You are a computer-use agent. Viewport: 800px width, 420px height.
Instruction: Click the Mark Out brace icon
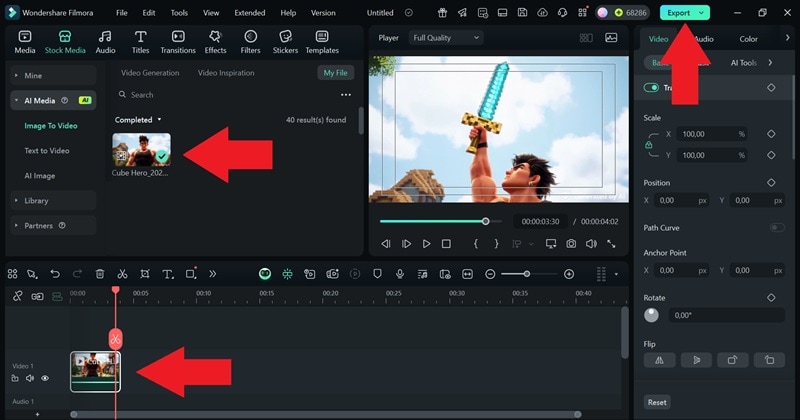tap(496, 244)
